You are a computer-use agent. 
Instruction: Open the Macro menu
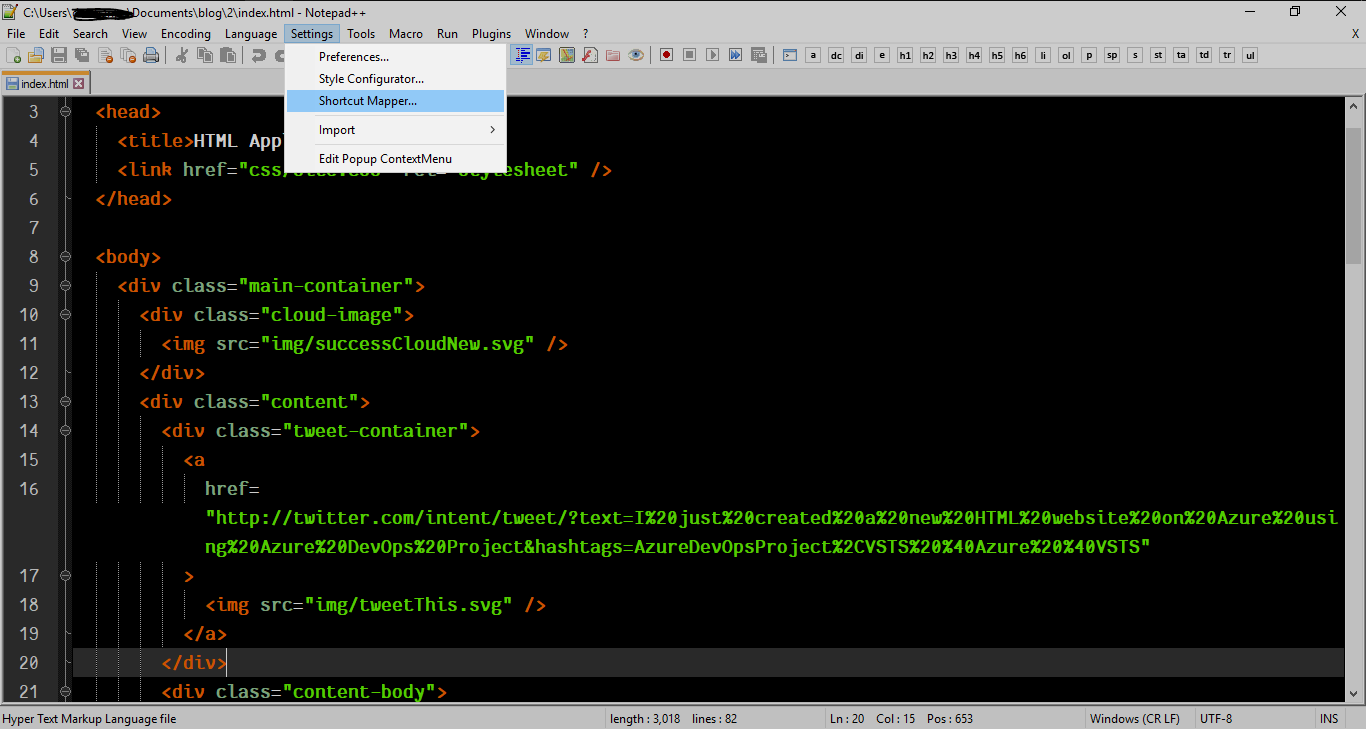[x=406, y=33]
